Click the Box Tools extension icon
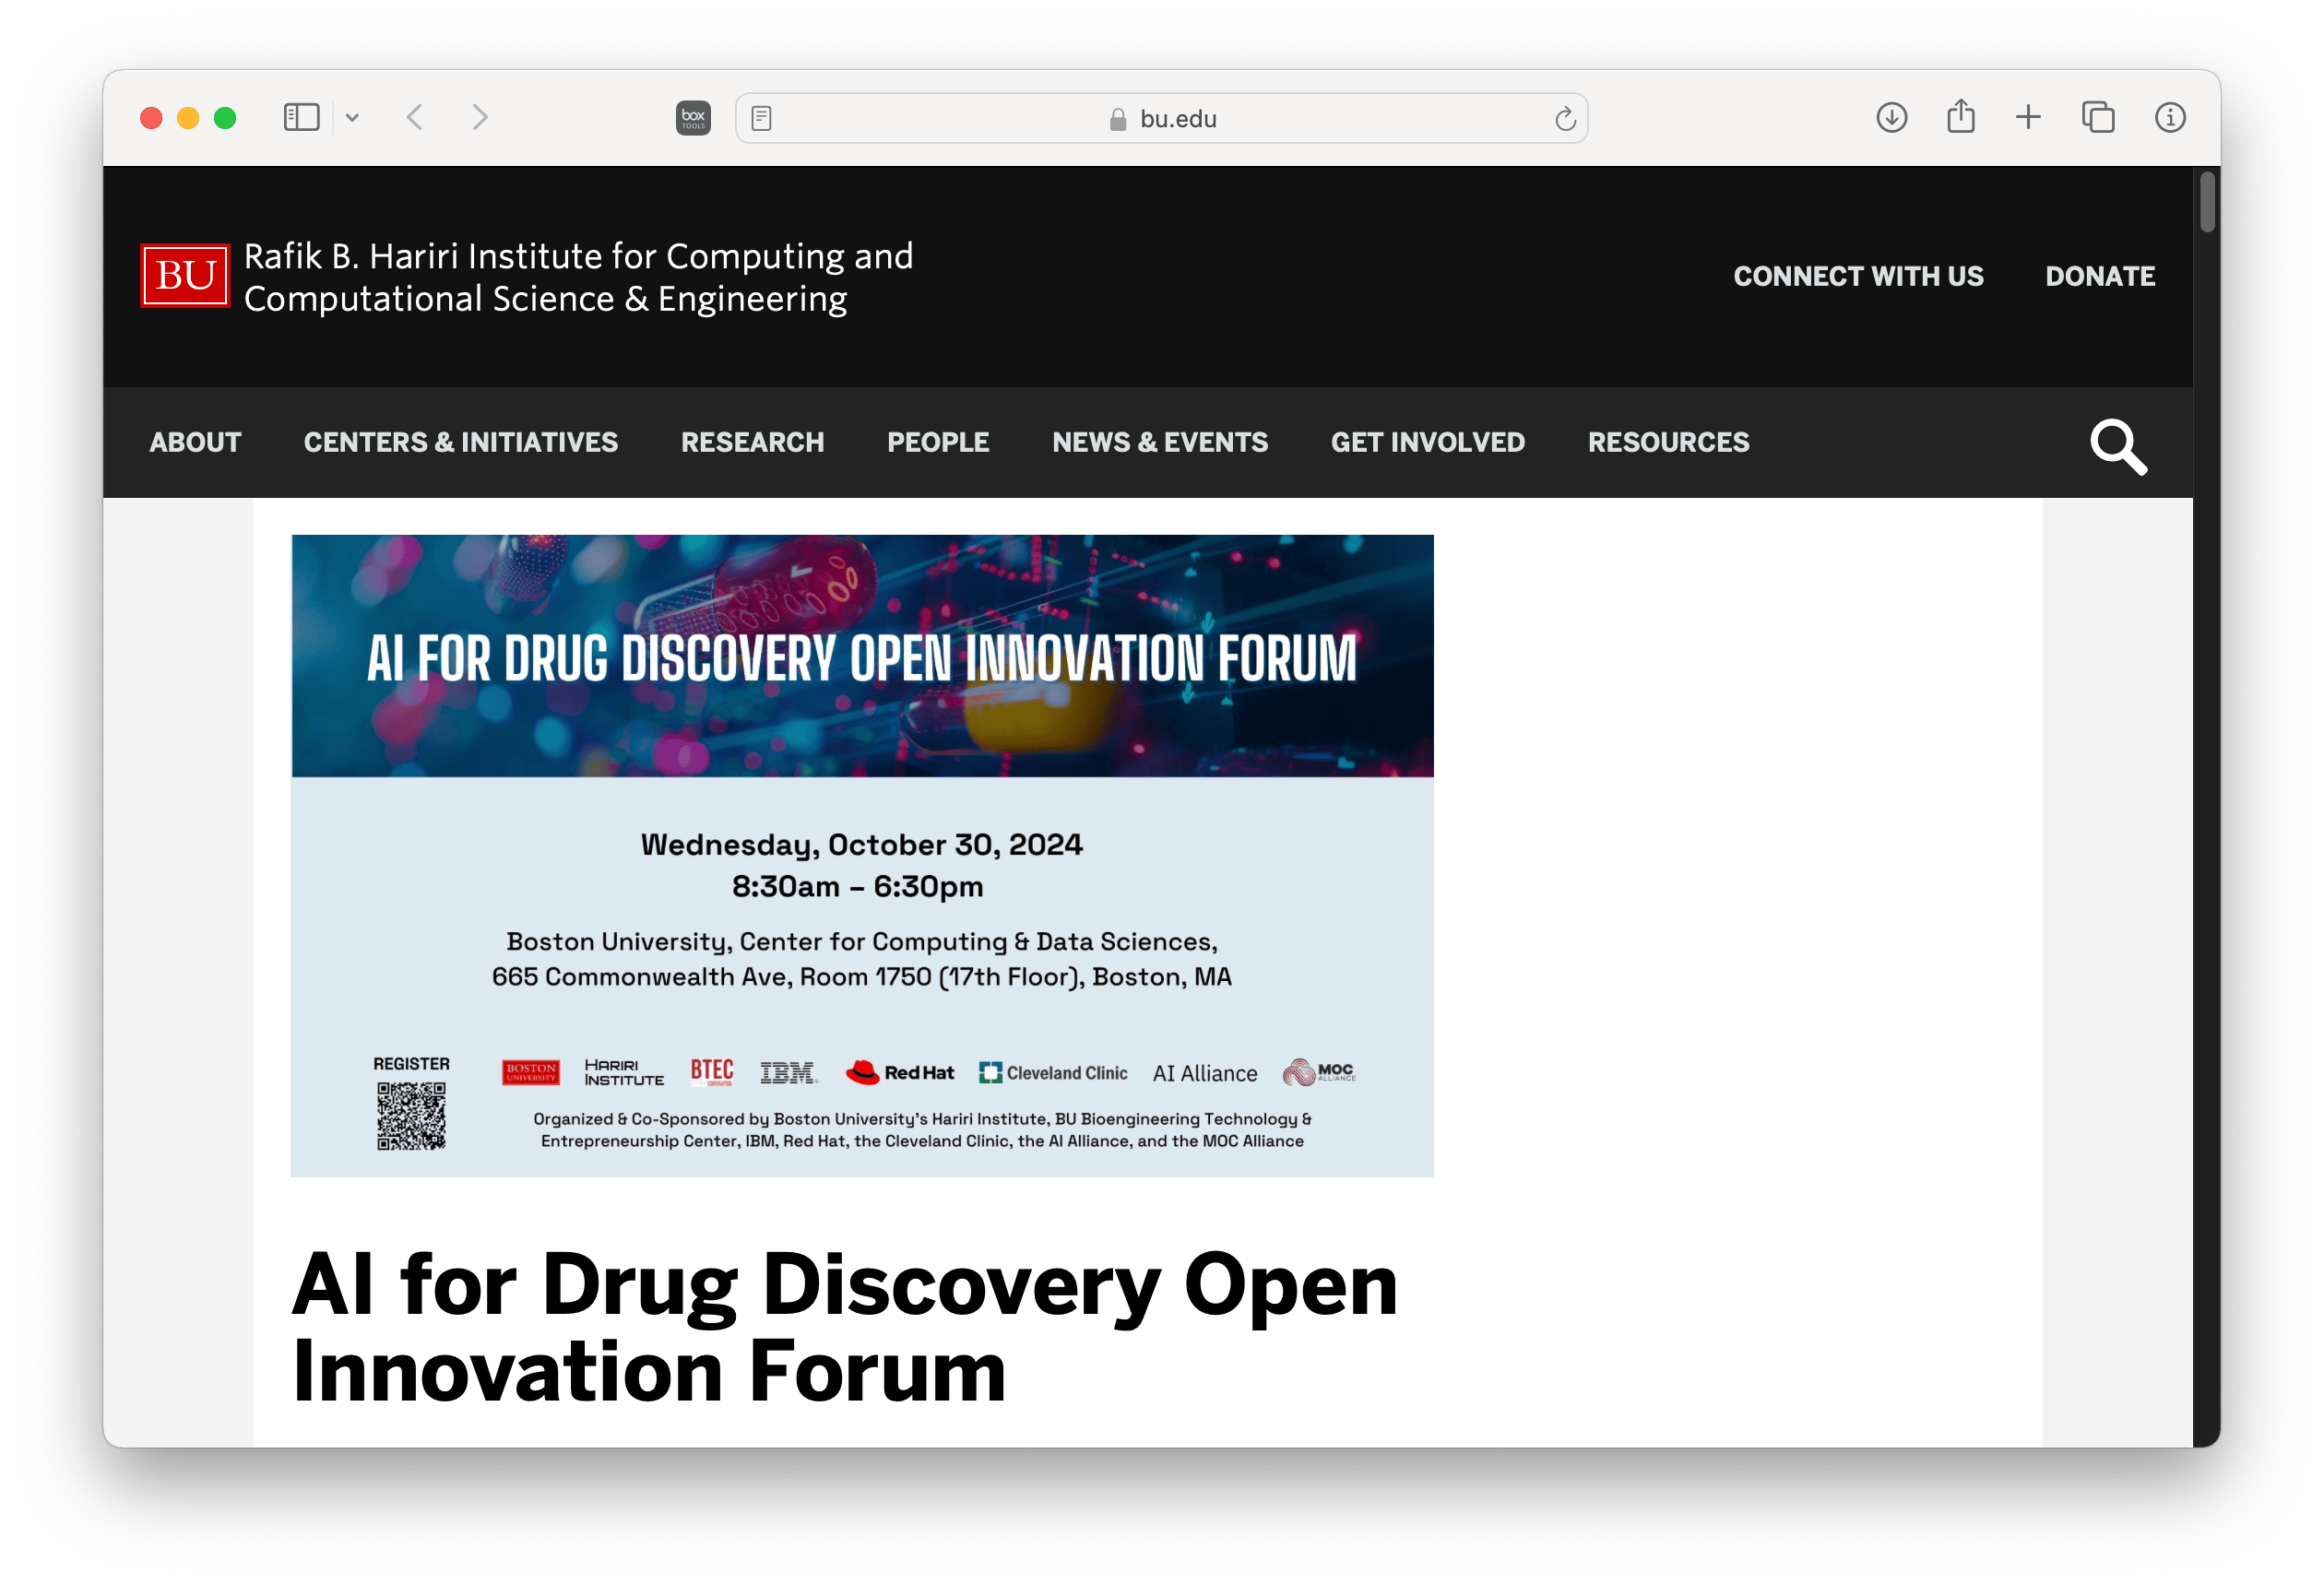 [x=693, y=117]
